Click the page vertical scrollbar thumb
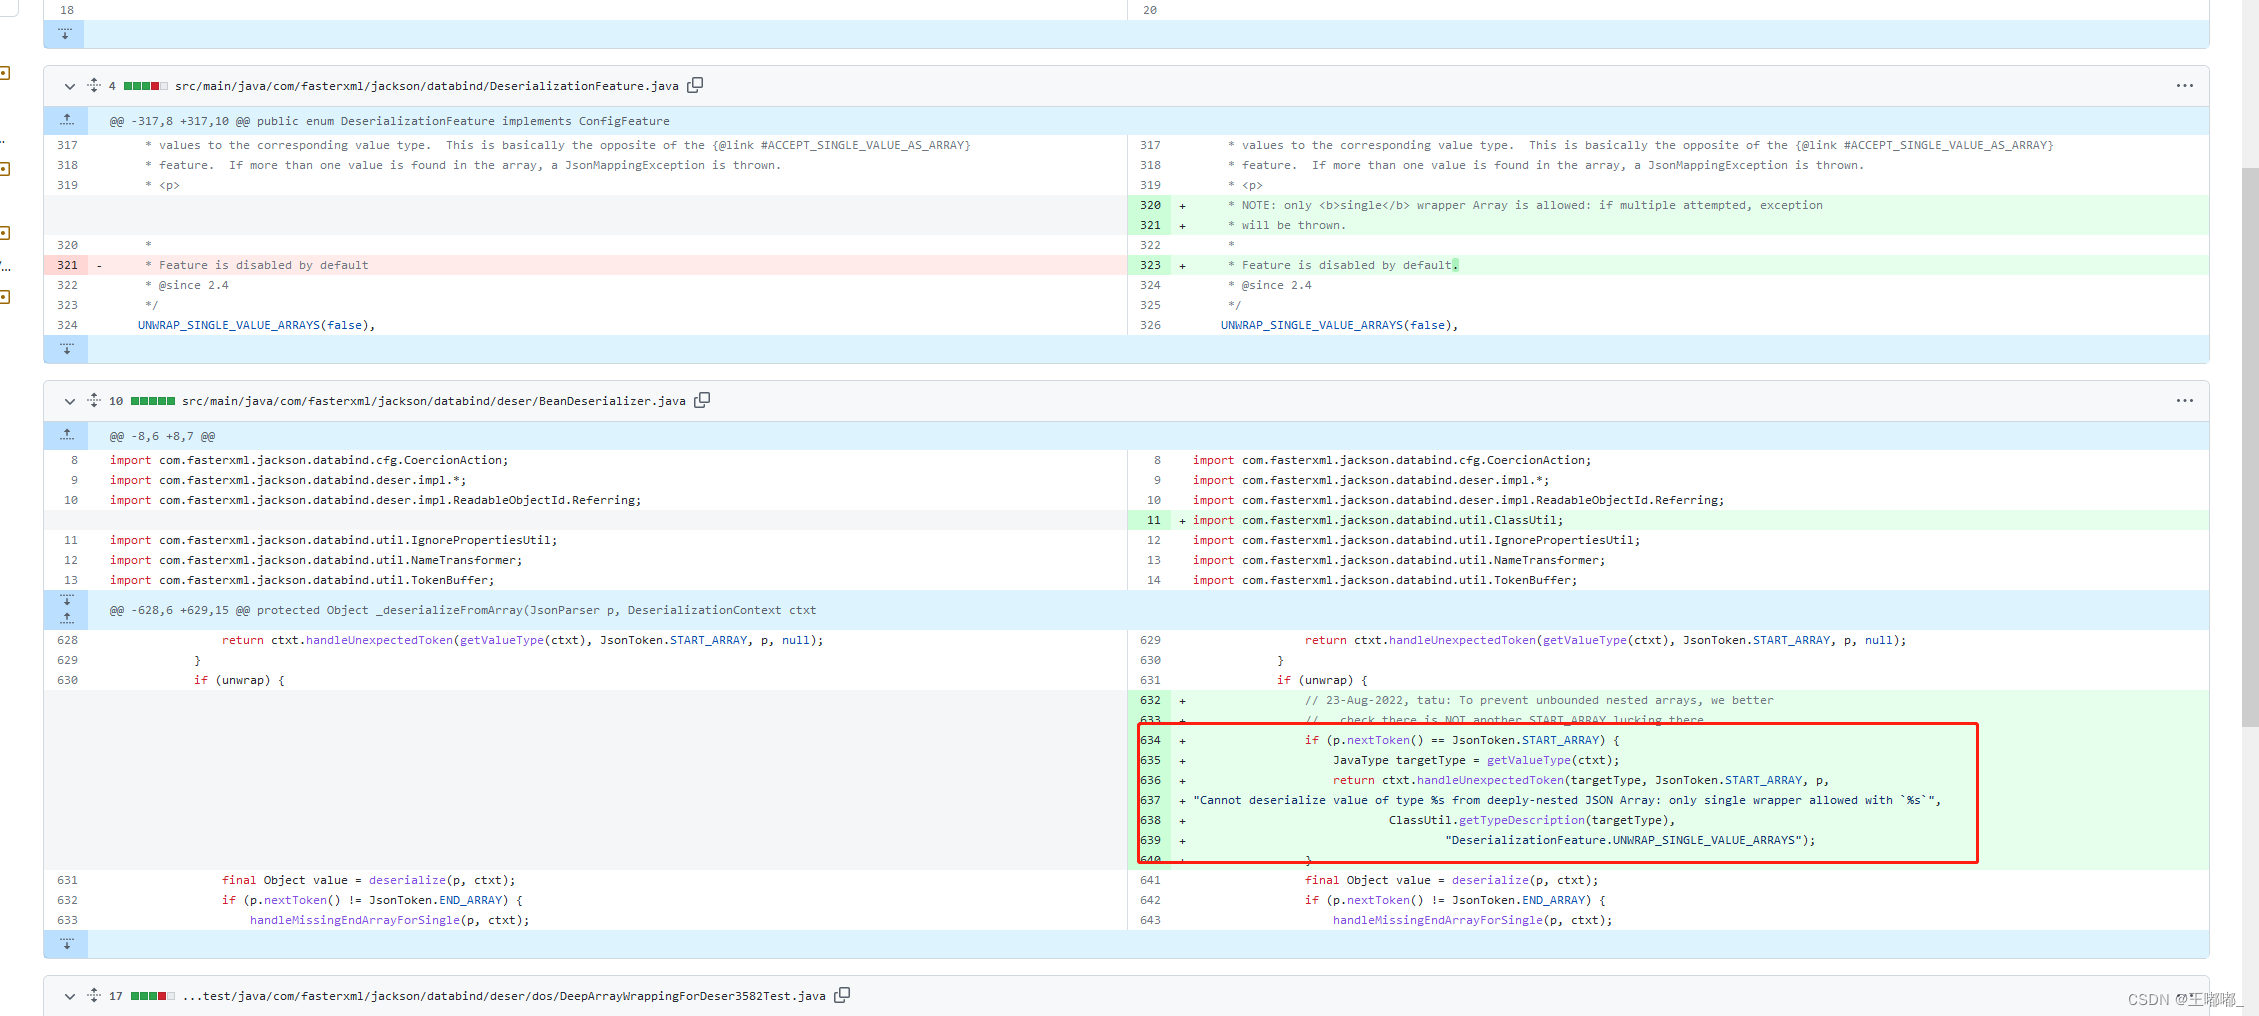 2250,447
